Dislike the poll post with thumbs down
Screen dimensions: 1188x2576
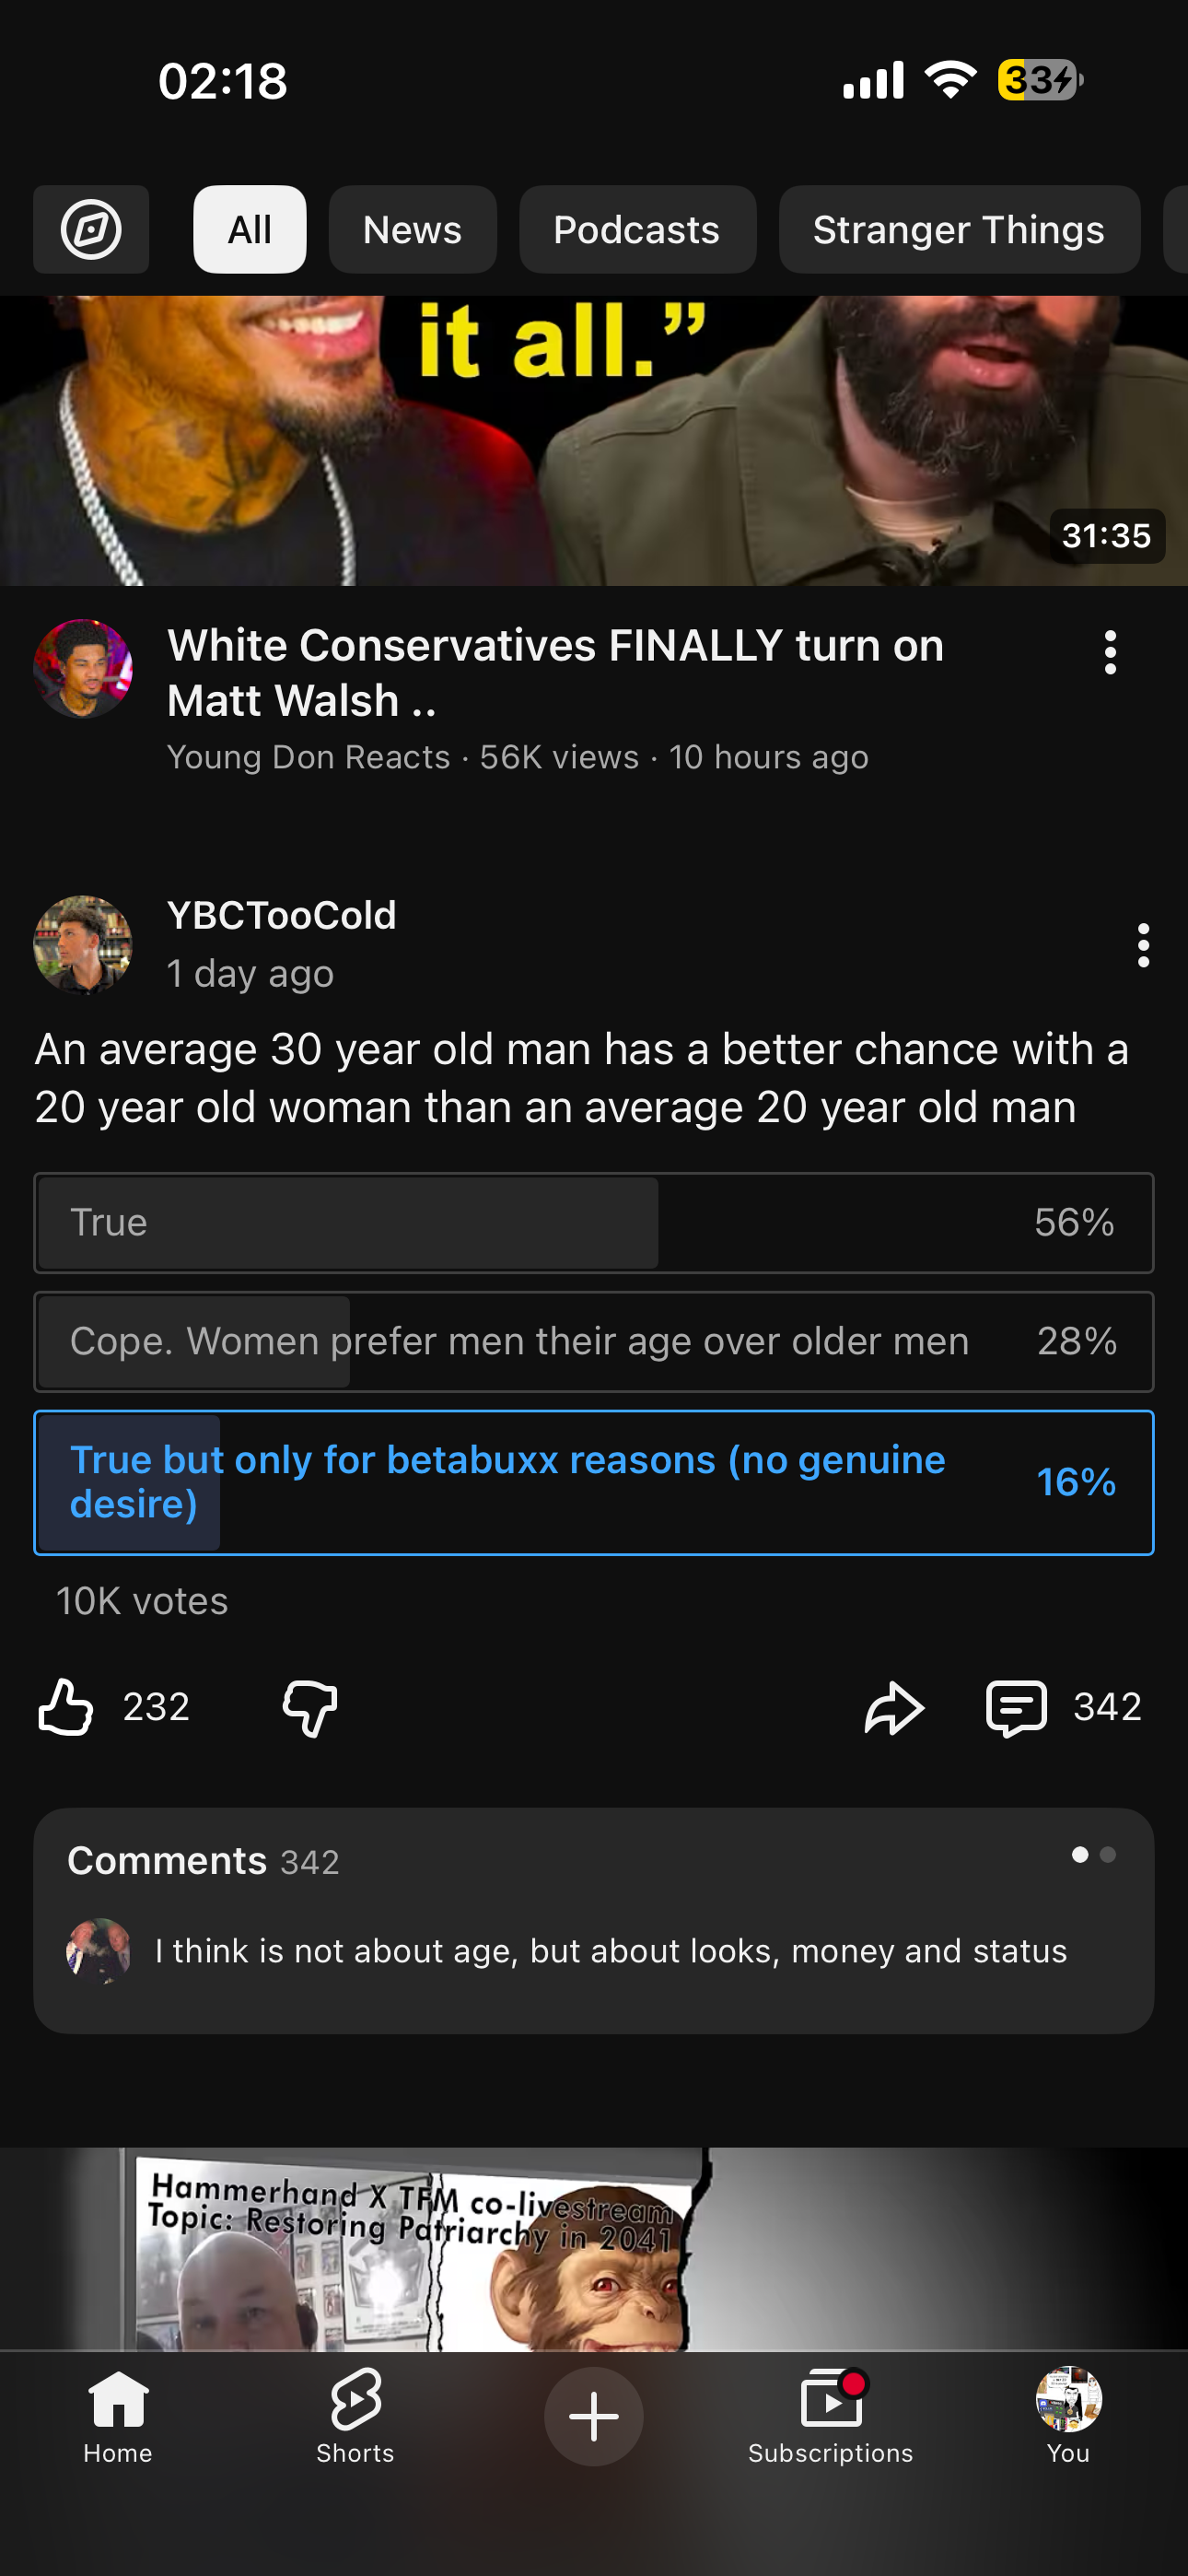click(x=310, y=1706)
